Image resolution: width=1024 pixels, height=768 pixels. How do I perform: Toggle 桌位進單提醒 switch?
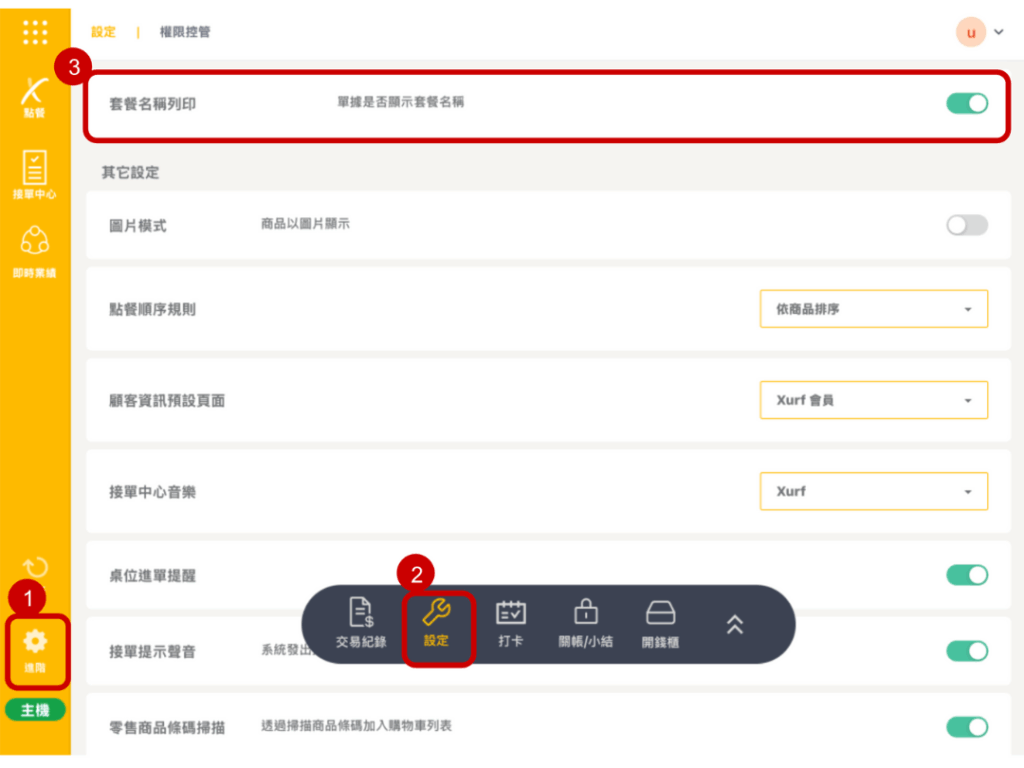click(x=966, y=575)
